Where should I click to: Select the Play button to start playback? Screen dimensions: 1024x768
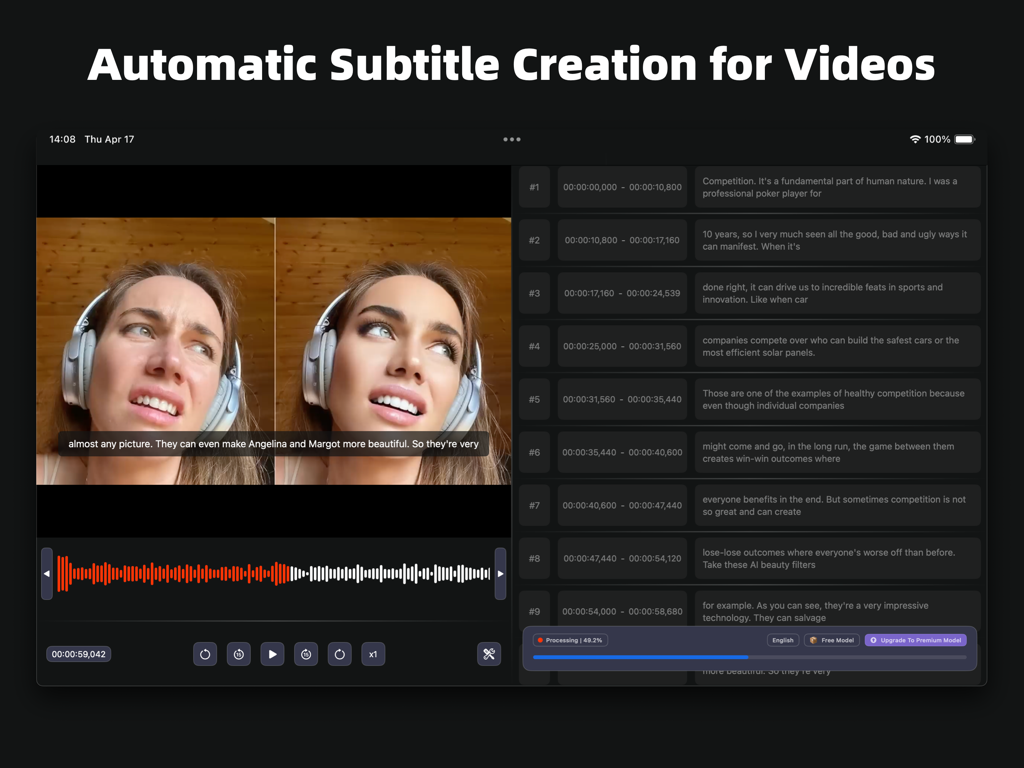(272, 654)
